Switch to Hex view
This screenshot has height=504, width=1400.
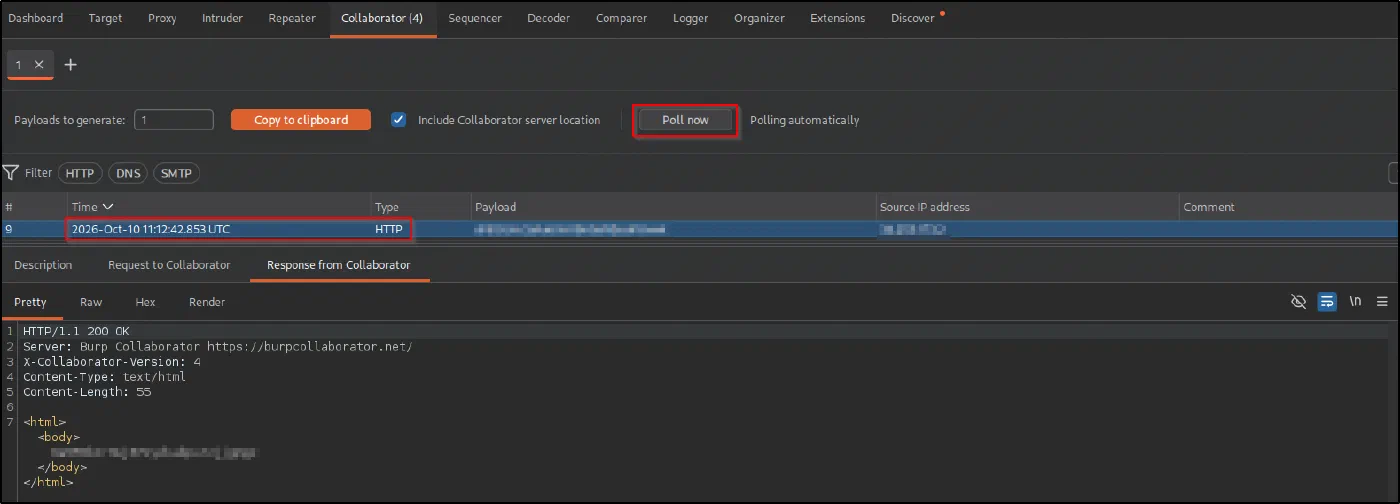pos(145,302)
